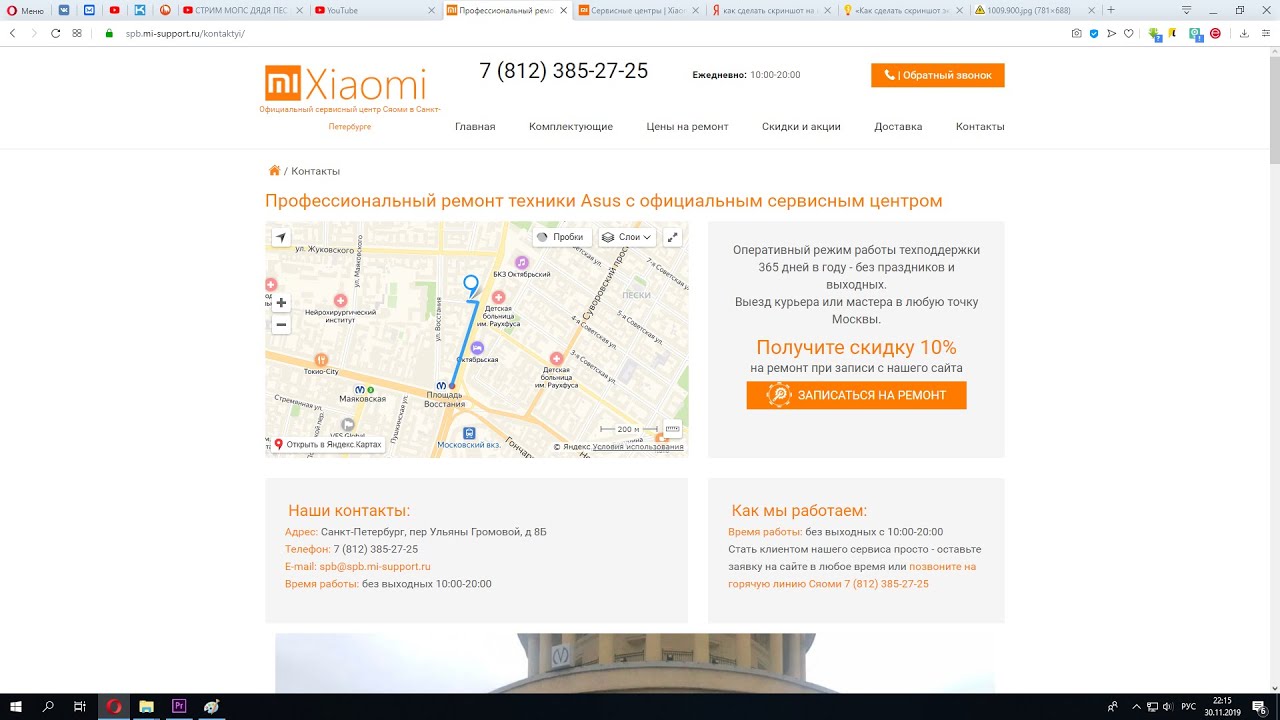Open Скидки и акции menu item
Image resolution: width=1280 pixels, height=720 pixels.
tap(801, 127)
